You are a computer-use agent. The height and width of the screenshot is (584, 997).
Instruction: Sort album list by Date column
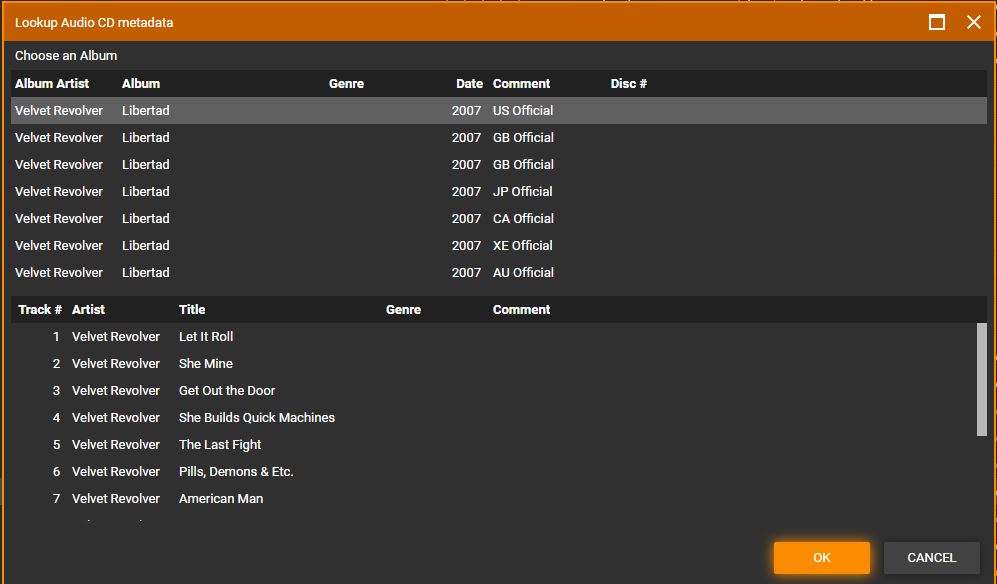tap(469, 84)
